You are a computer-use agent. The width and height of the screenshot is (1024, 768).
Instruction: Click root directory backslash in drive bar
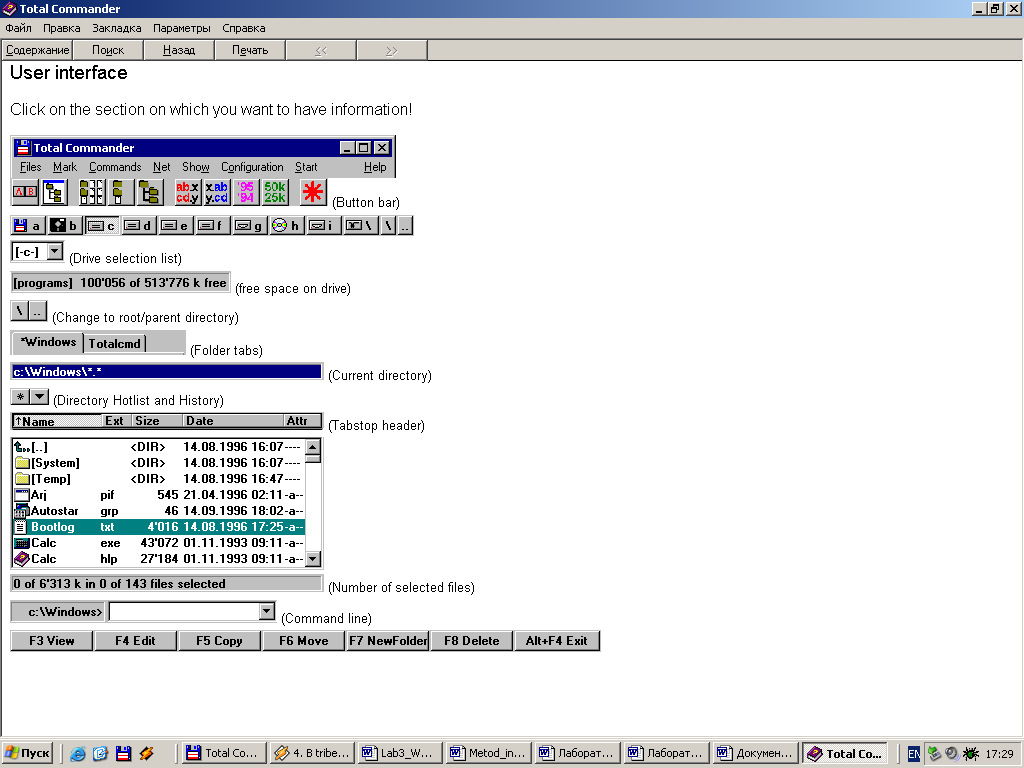pyautogui.click(x=389, y=226)
